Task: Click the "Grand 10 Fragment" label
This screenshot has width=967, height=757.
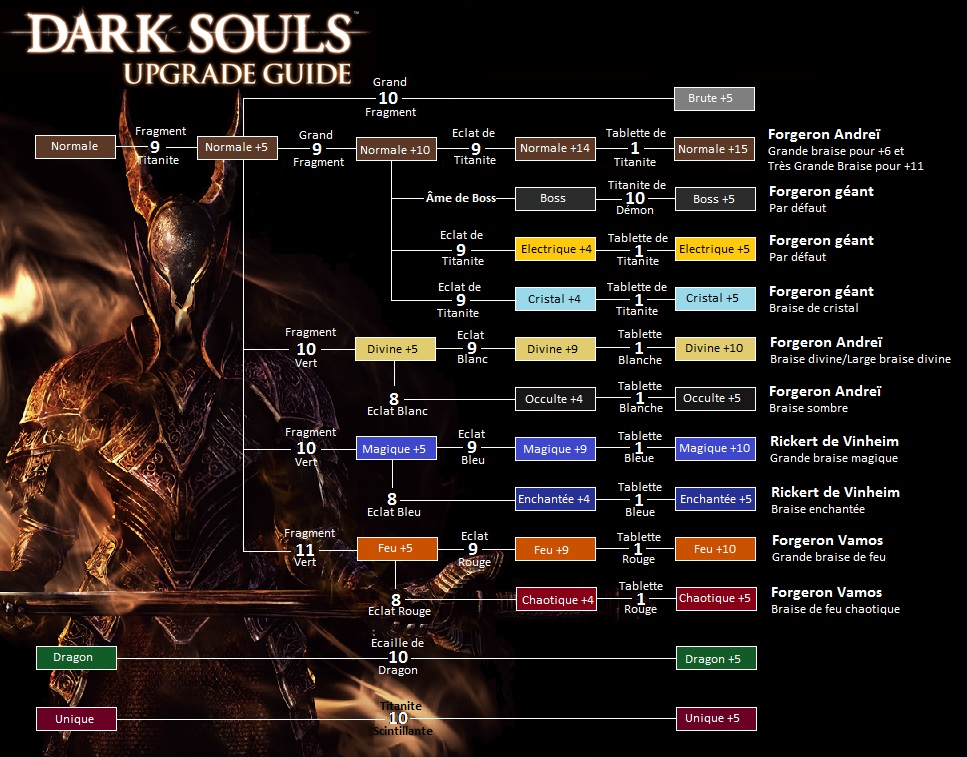Action: coord(390,97)
